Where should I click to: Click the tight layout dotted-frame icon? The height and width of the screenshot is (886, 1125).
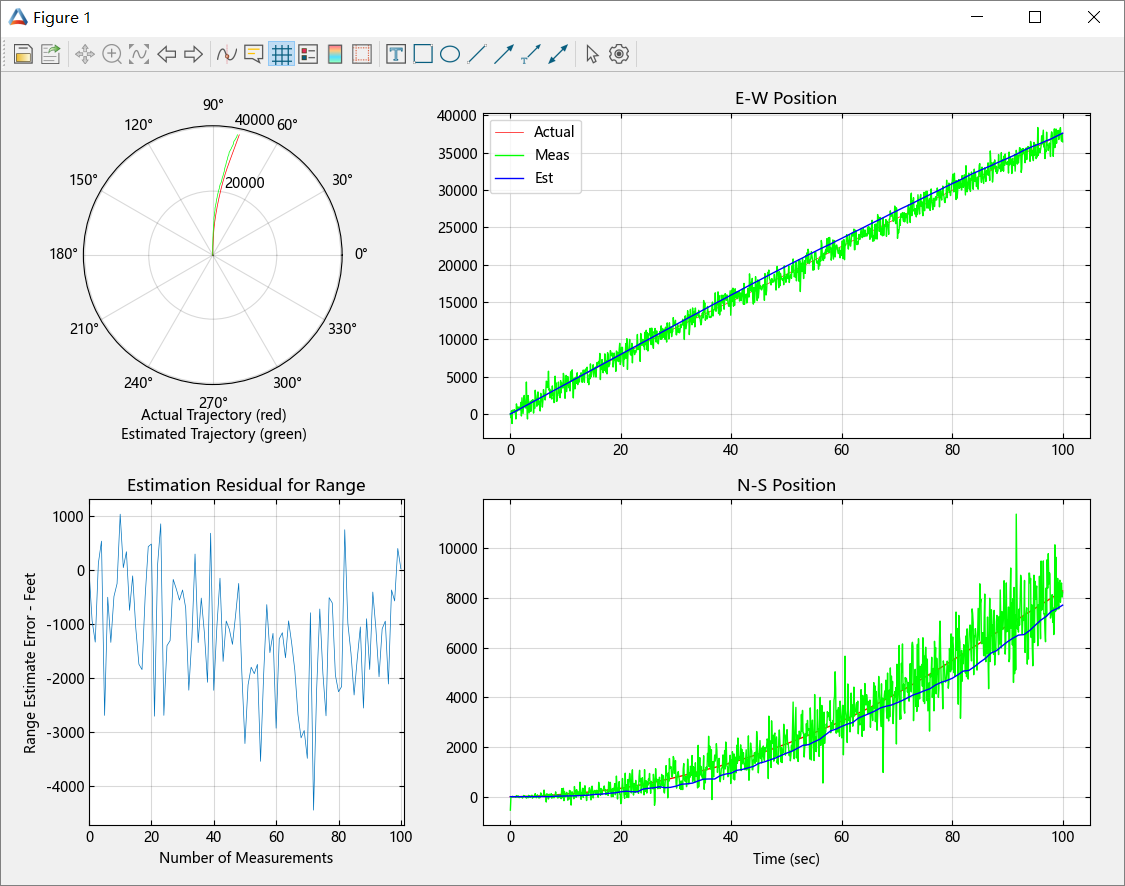(x=362, y=55)
